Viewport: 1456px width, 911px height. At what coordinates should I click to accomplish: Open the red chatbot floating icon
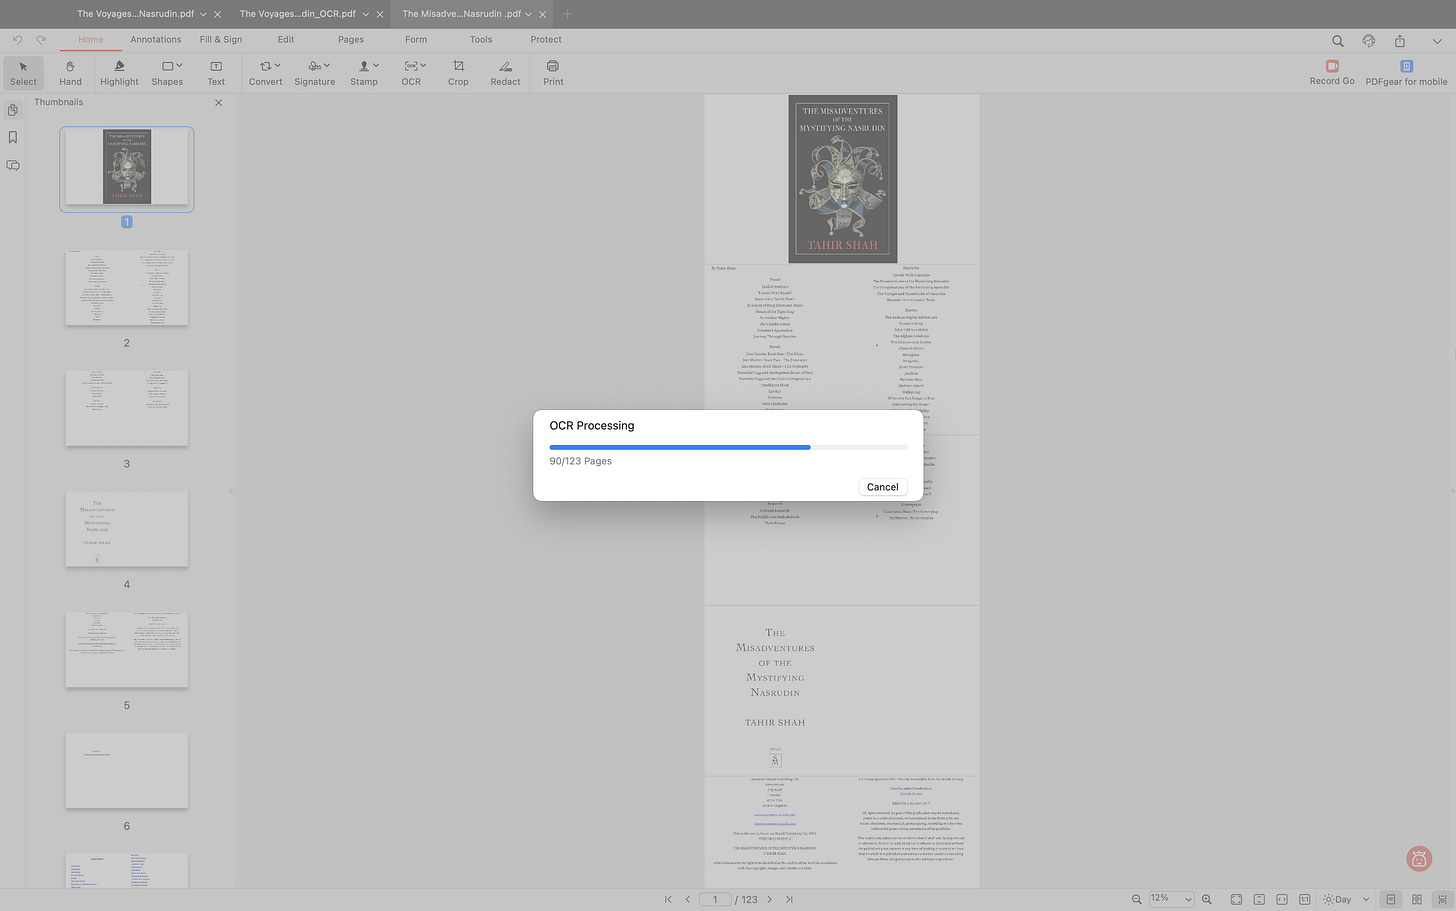1418,858
